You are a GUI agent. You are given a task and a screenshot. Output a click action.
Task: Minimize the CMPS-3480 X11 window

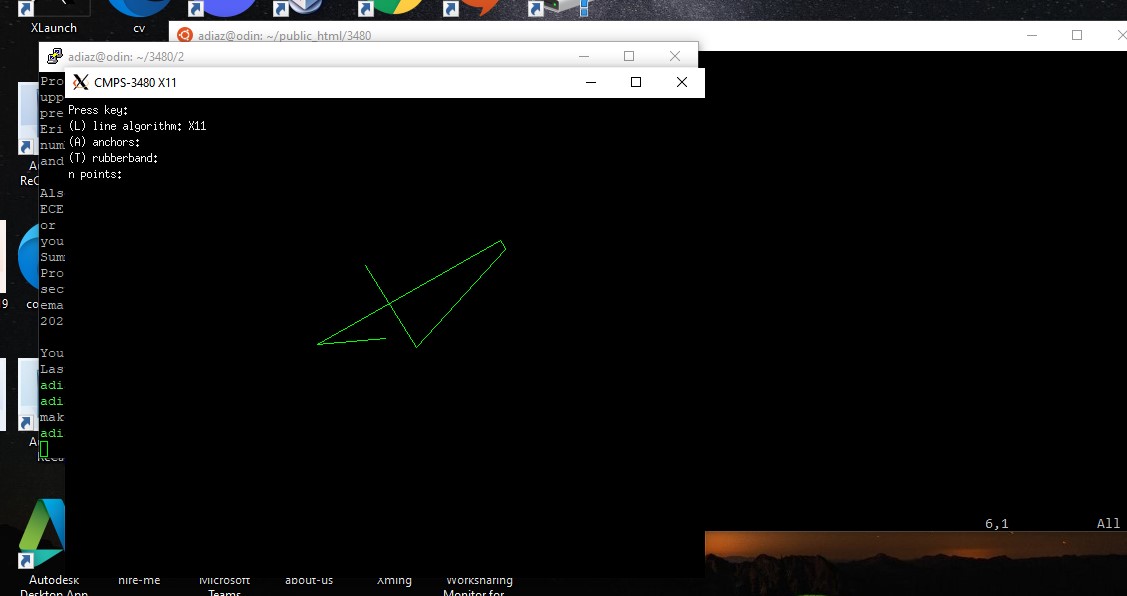[x=591, y=82]
